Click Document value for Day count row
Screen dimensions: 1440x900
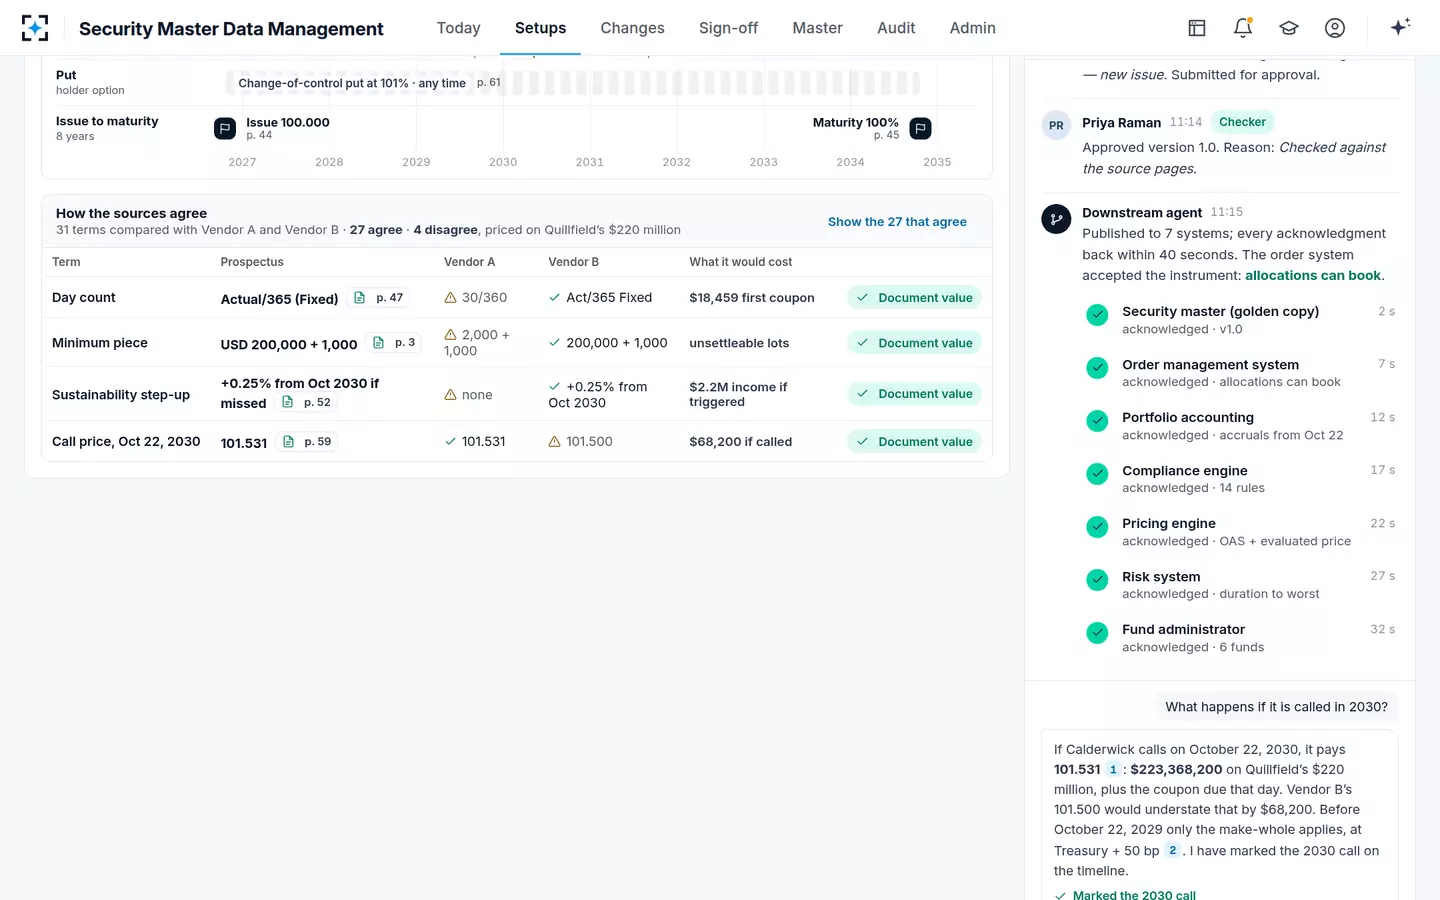(x=915, y=298)
